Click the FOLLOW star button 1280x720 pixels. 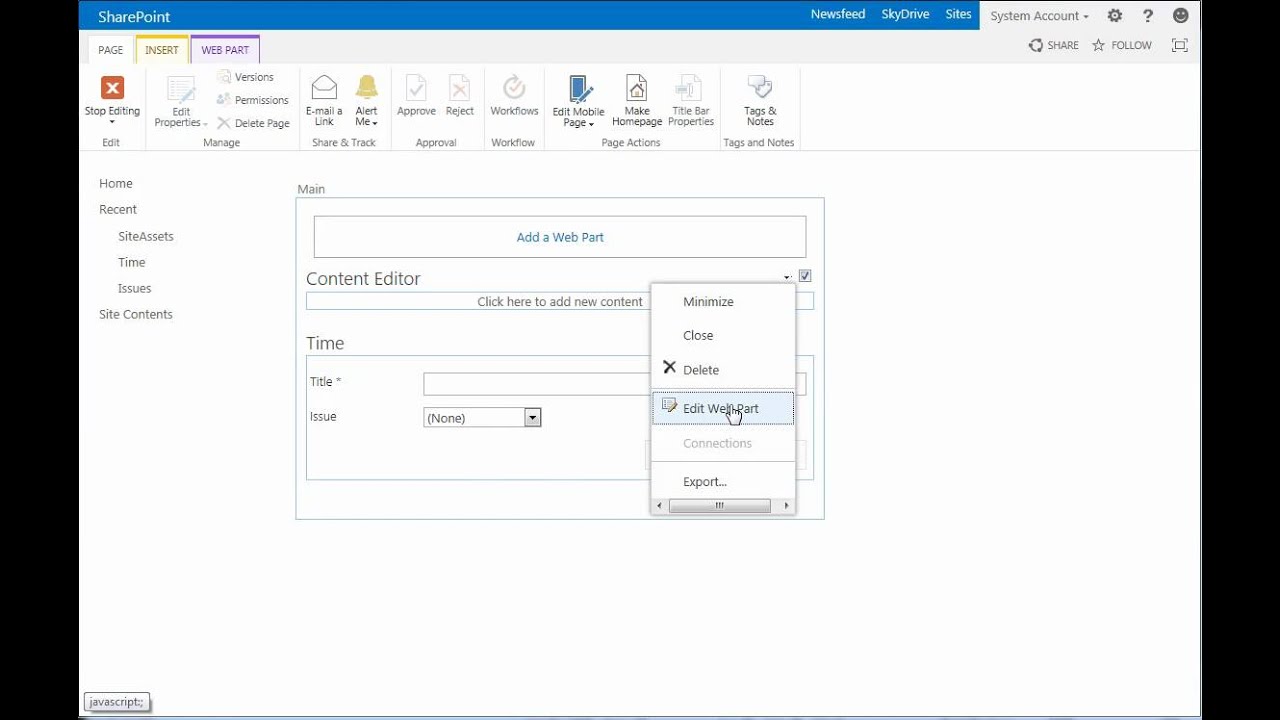(1122, 45)
